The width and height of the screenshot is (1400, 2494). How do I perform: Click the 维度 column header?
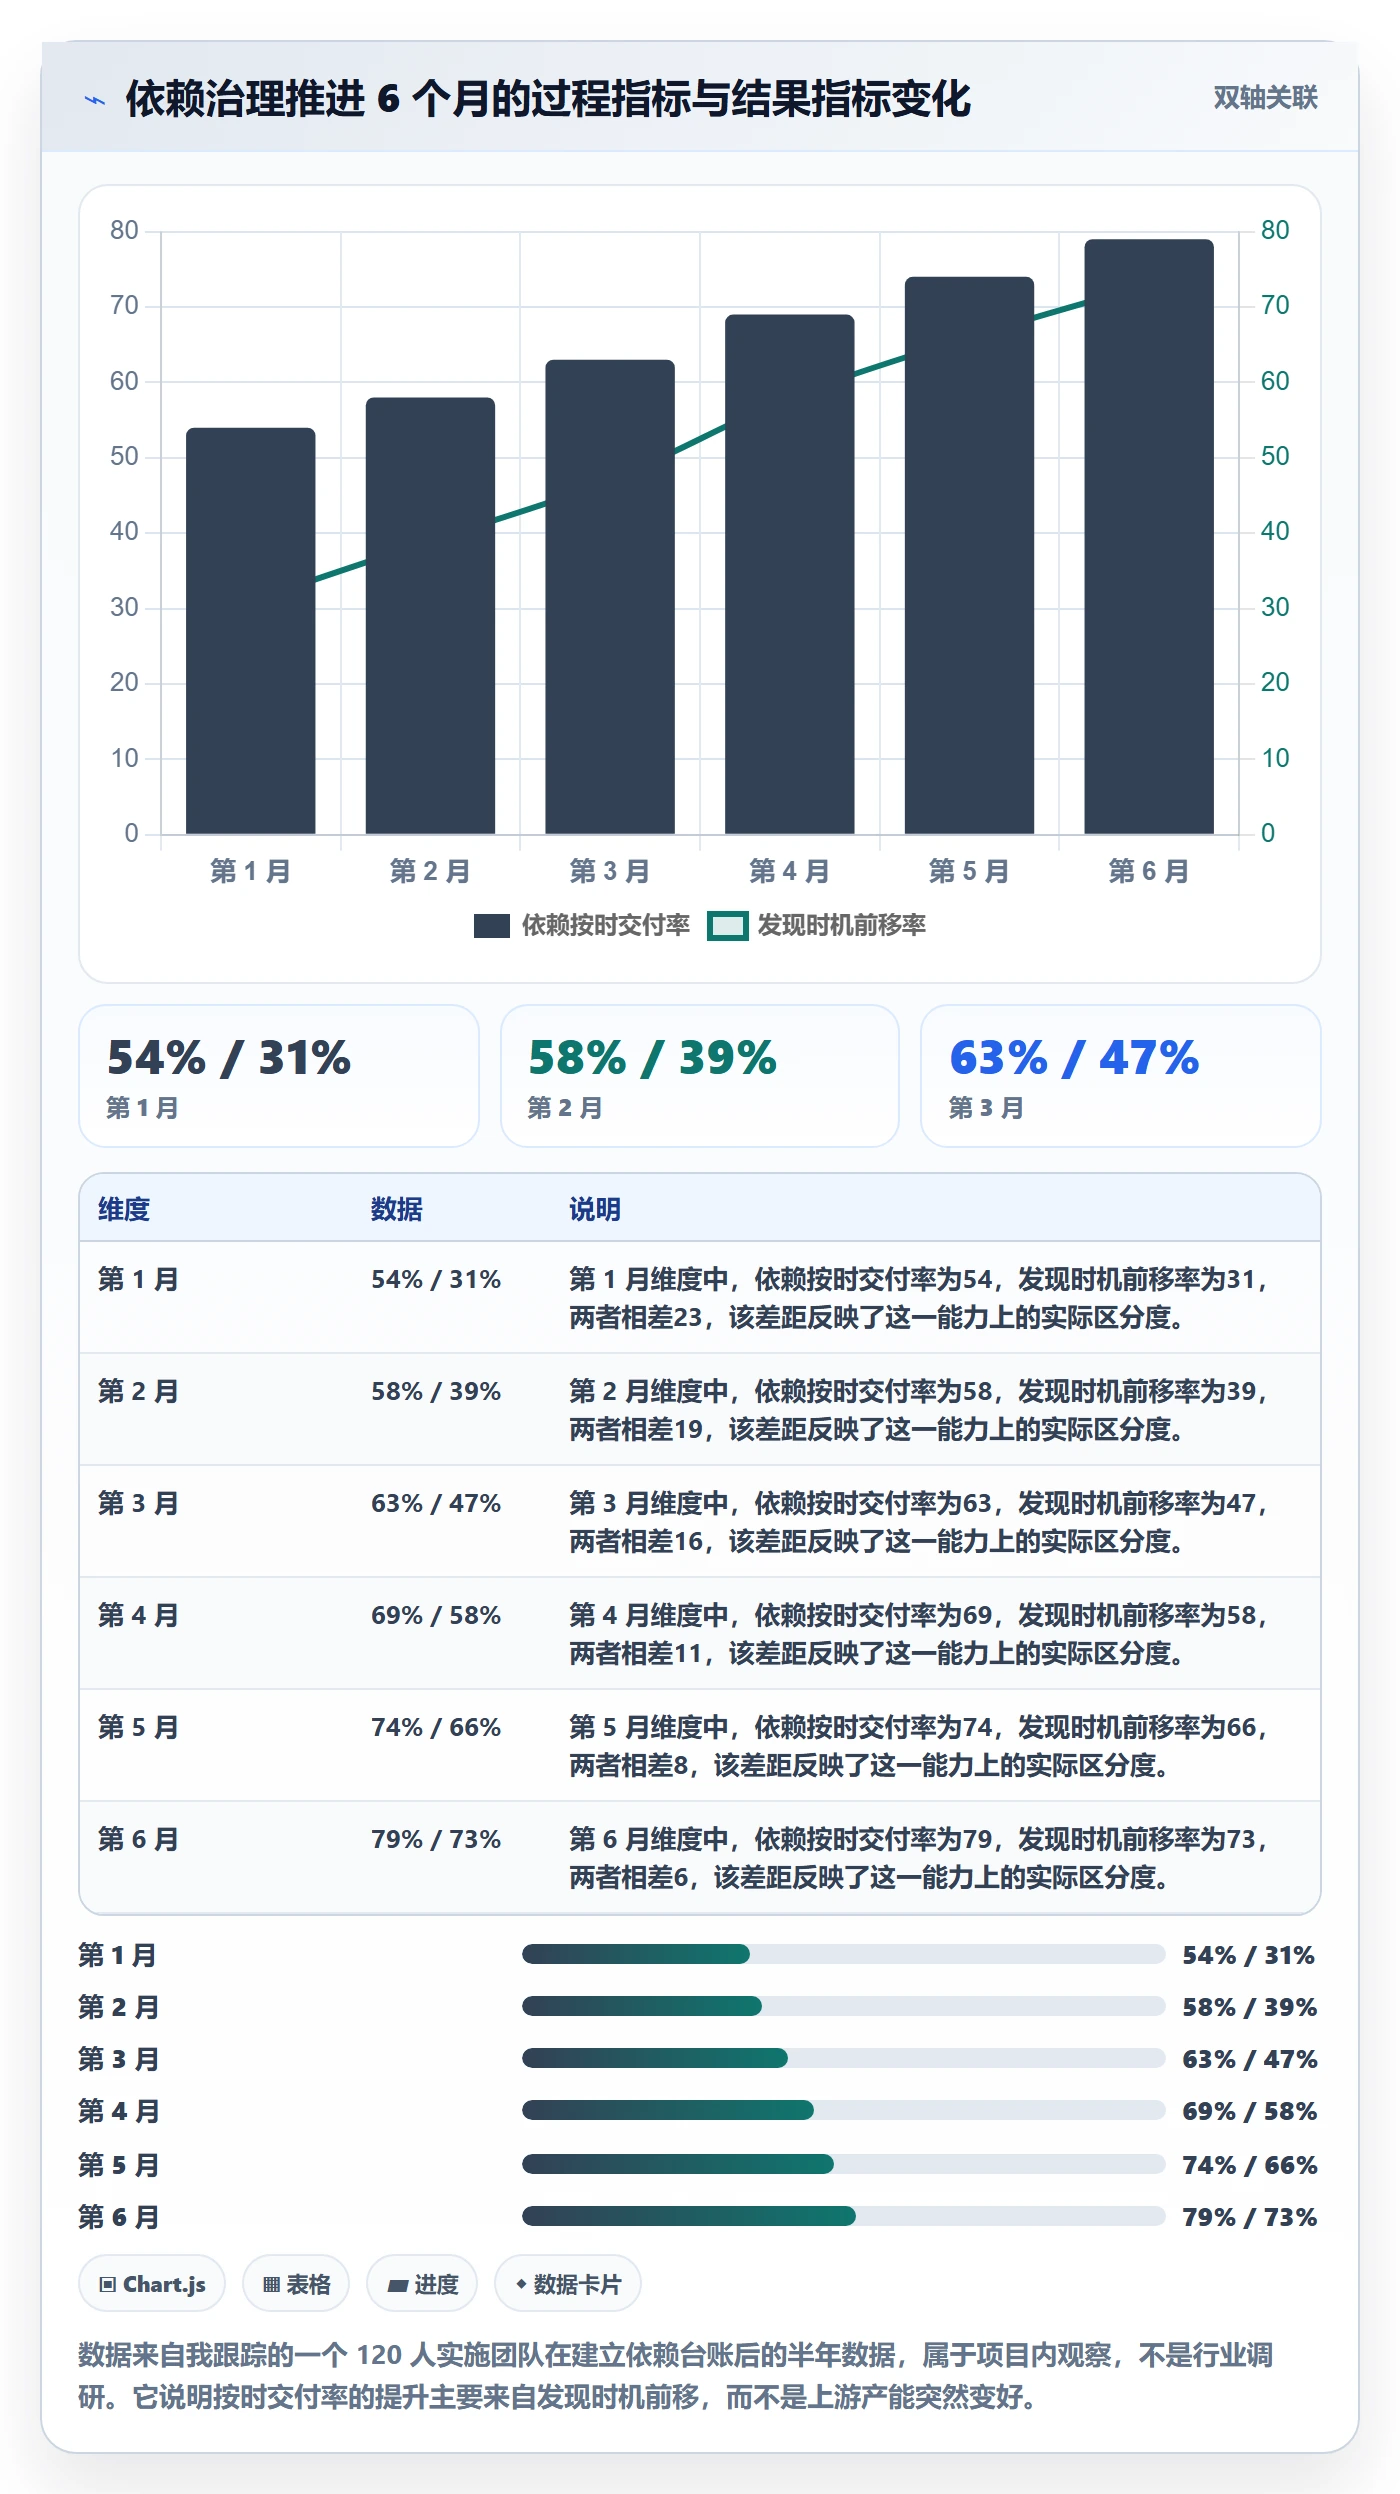[x=124, y=1209]
